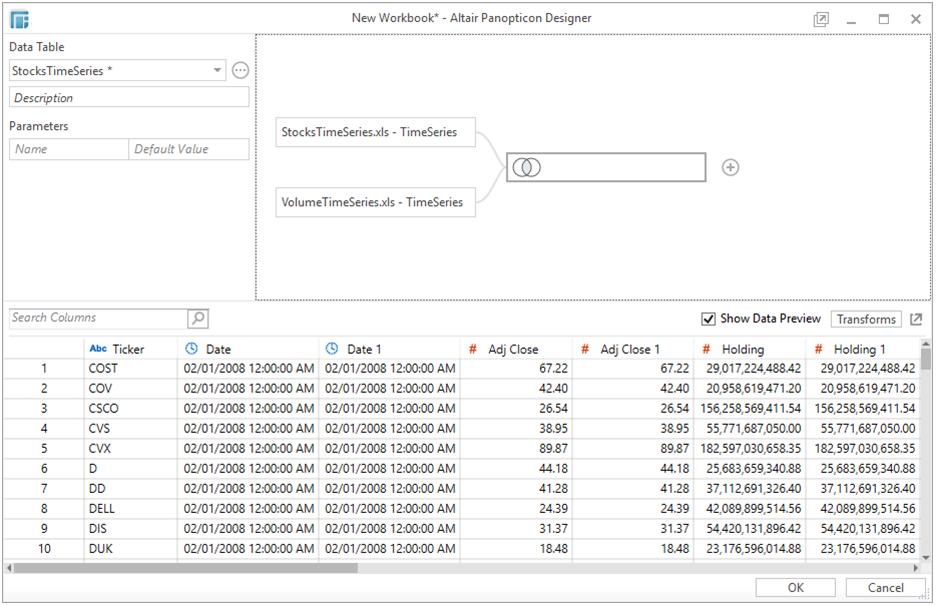Uncheck the Show Data Preview checkbox

tap(709, 319)
